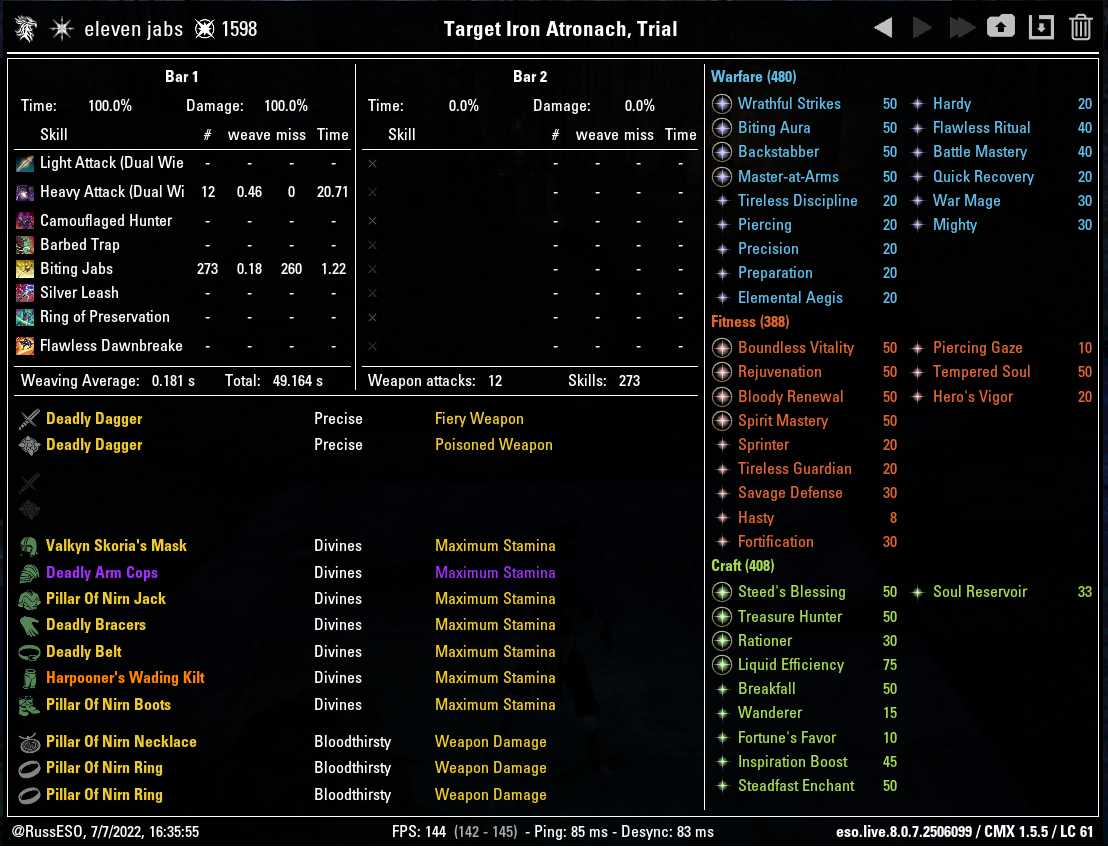Click the download/load fight icon

1041,28
